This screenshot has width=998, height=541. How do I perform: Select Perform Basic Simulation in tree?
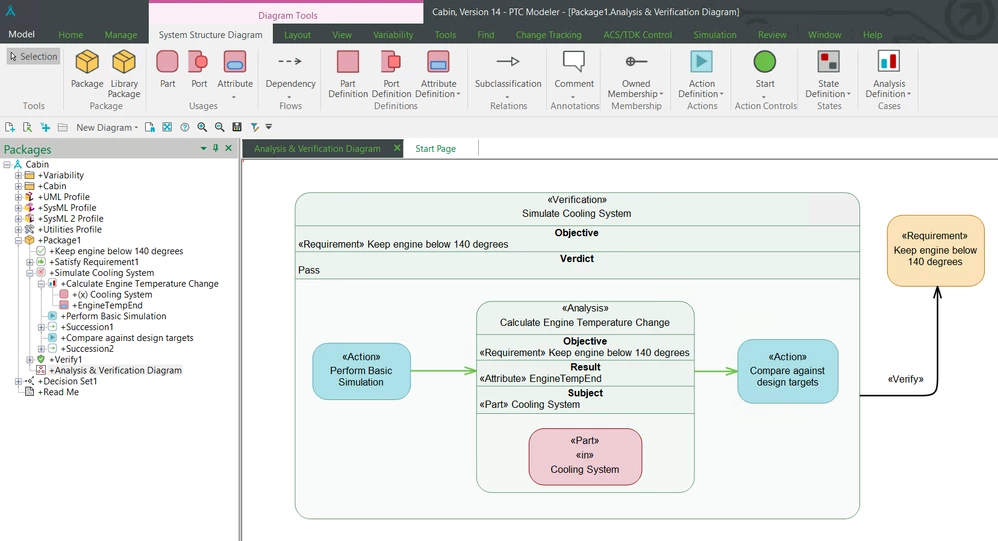tap(116, 316)
